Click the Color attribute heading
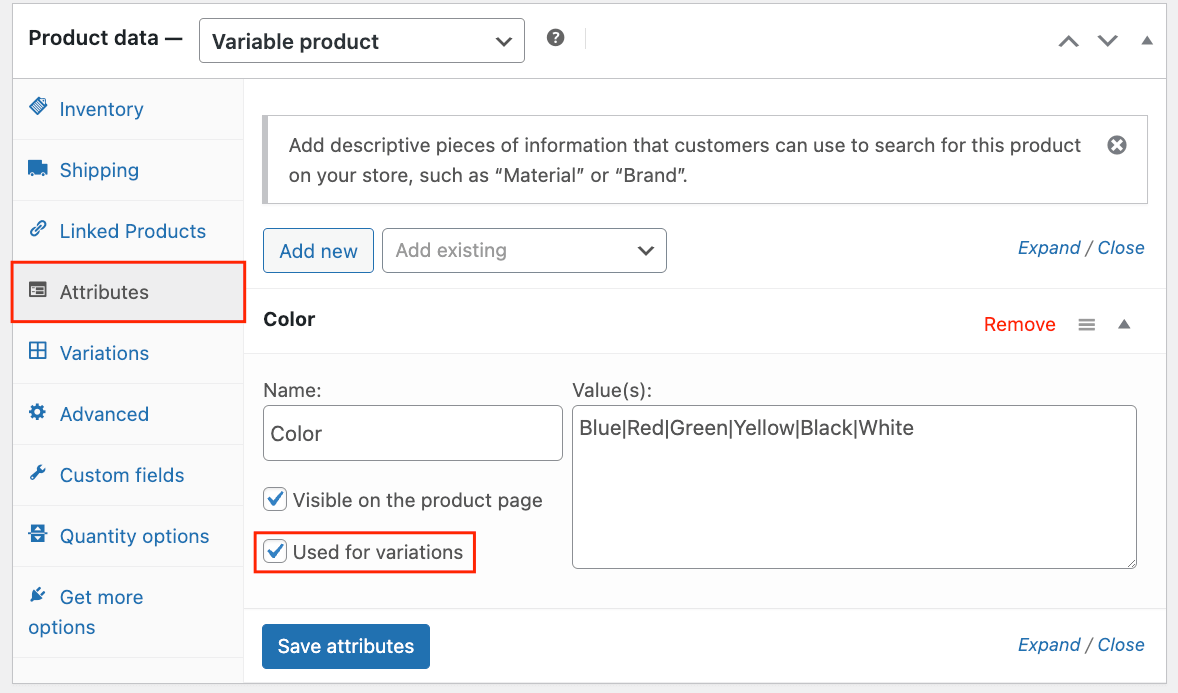This screenshot has width=1178, height=693. coord(289,319)
